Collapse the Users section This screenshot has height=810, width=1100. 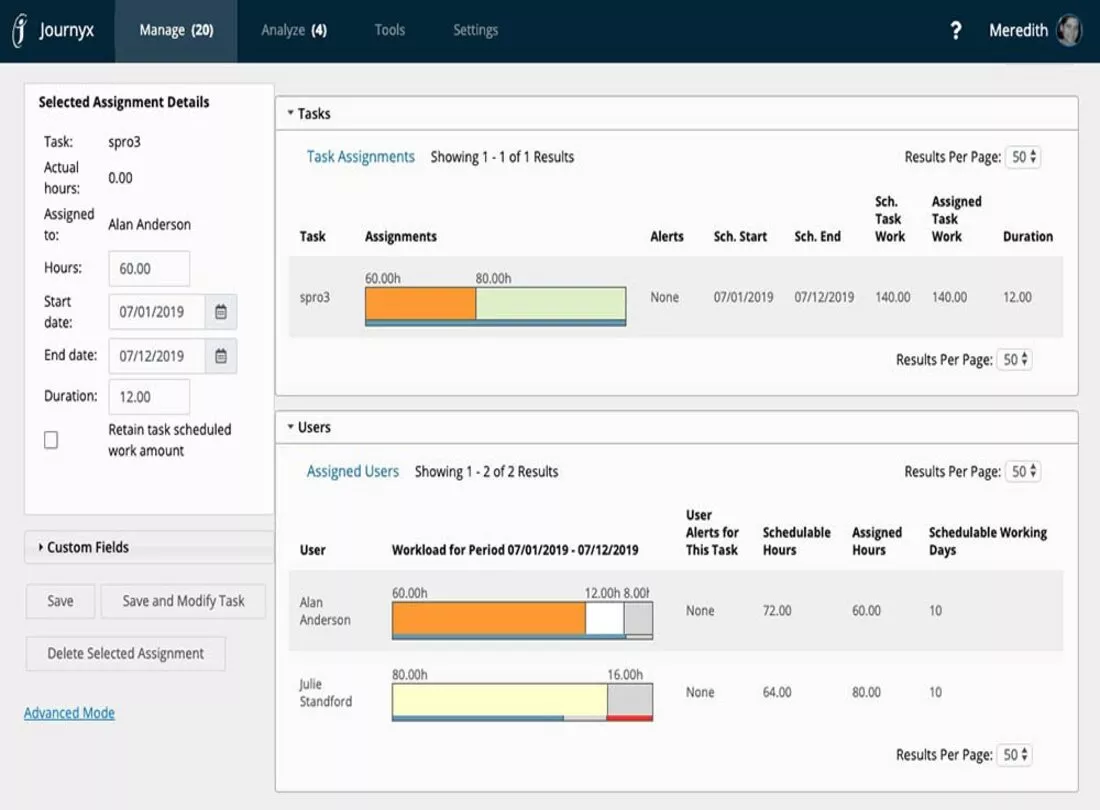coord(290,426)
